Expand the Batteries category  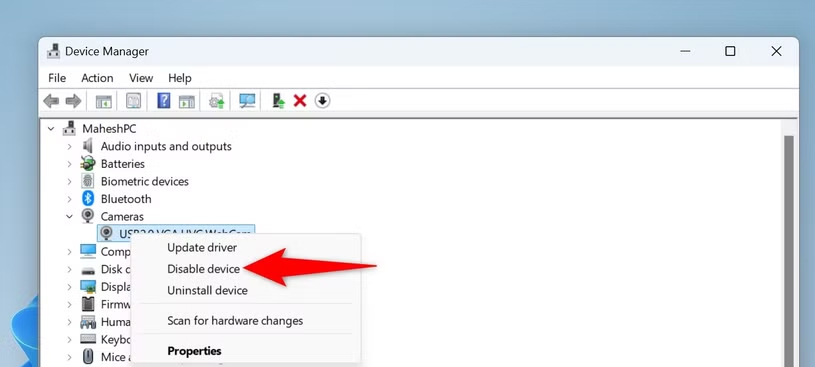click(69, 164)
